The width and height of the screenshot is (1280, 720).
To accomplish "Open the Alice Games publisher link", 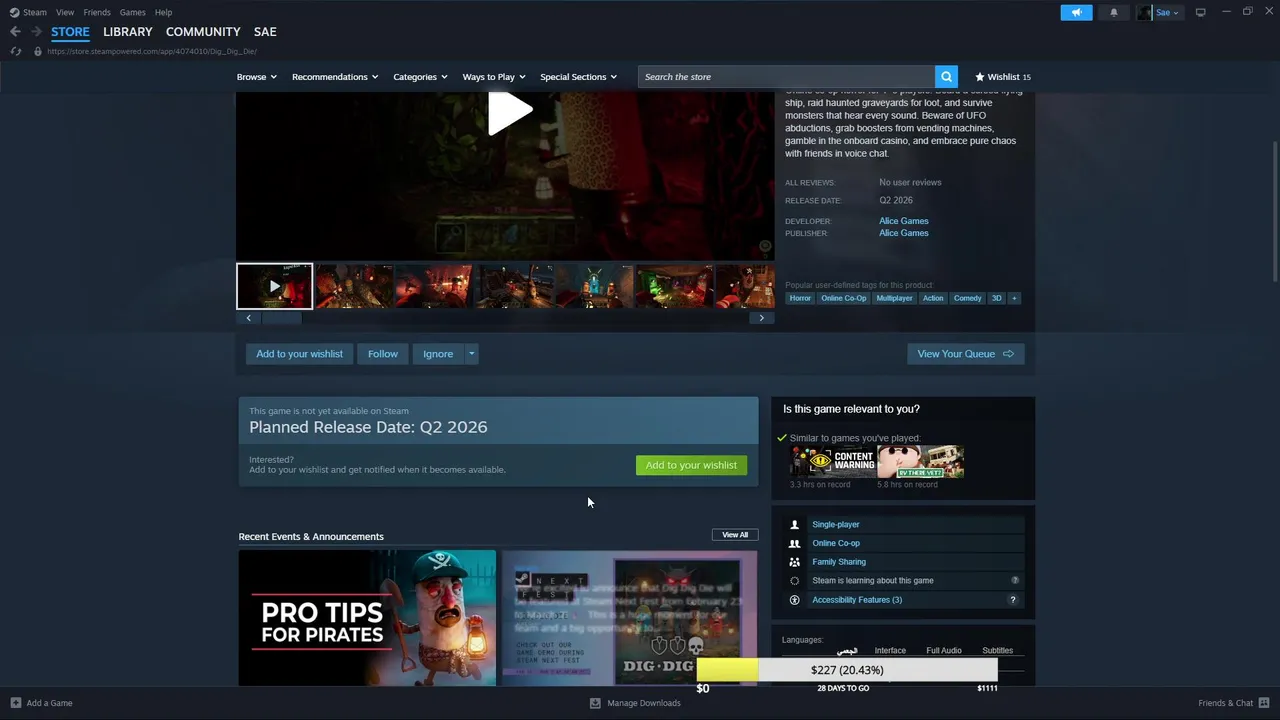I will pos(904,233).
